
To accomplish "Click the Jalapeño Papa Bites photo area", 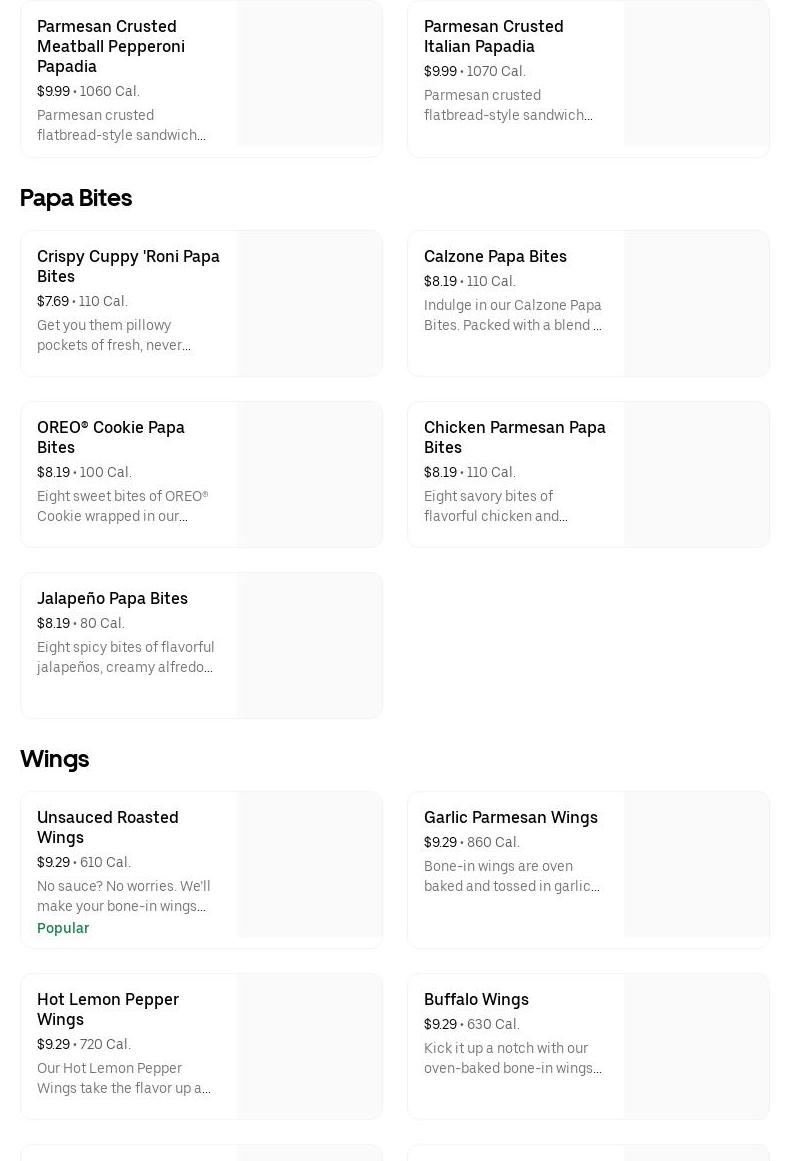I will click(x=309, y=646).
